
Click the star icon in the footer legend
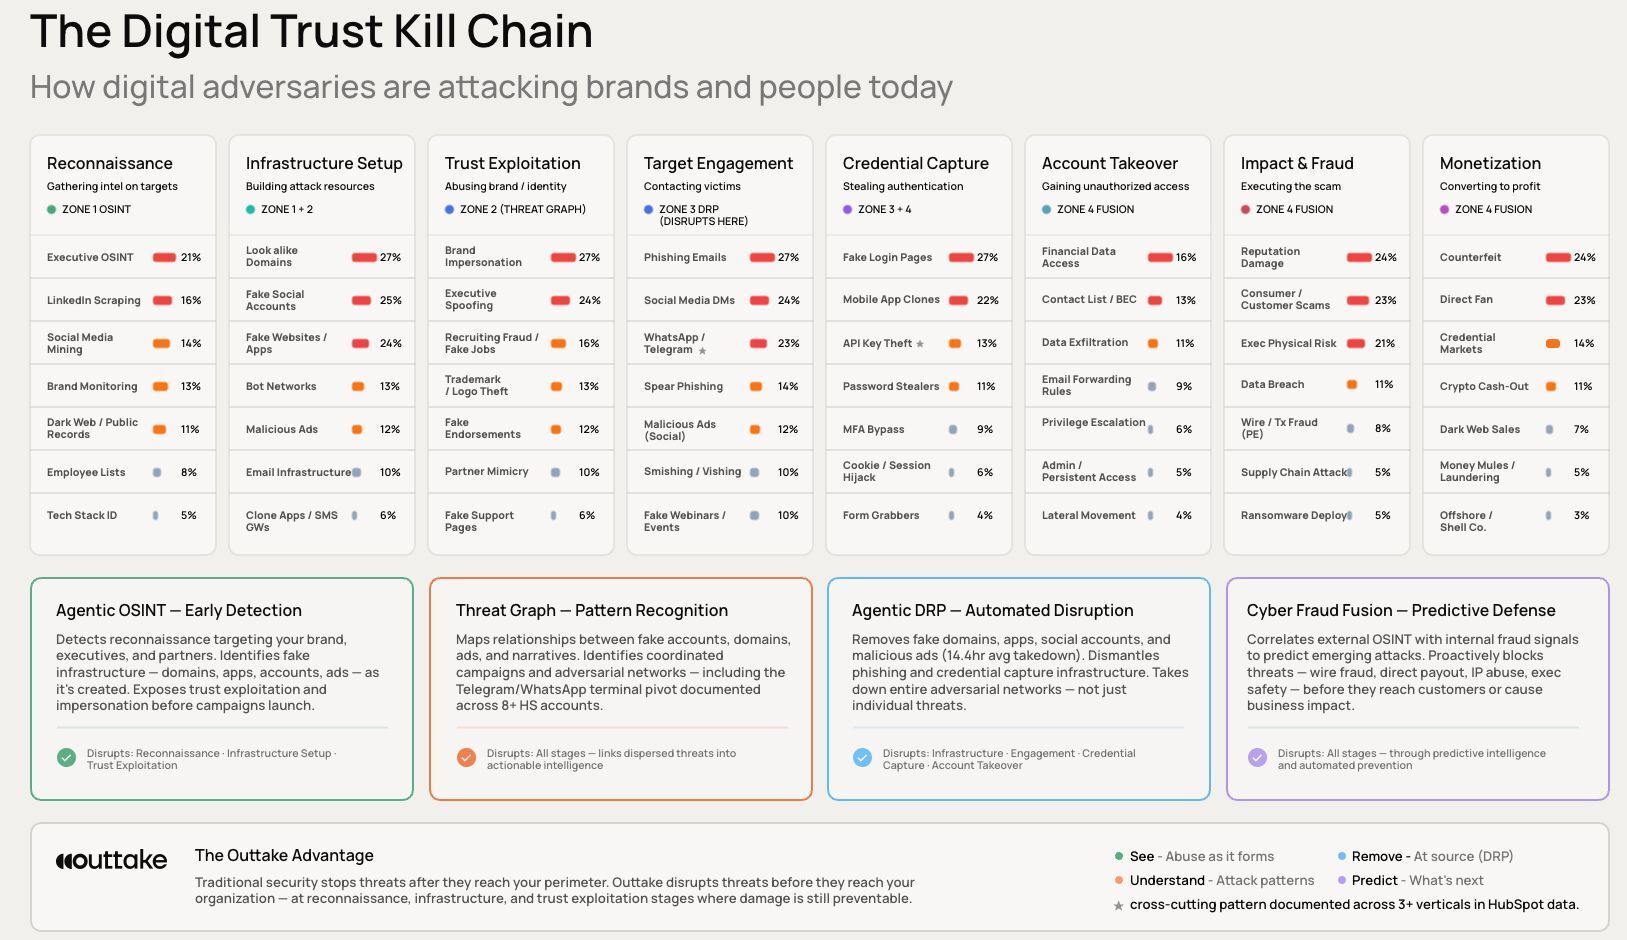point(1118,906)
